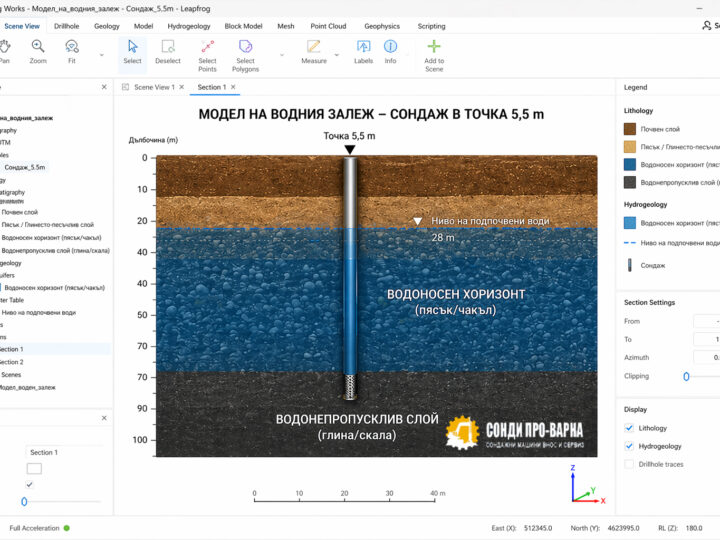Click the Deselect tool
Viewport: 720px width, 540px height.
tap(168, 51)
